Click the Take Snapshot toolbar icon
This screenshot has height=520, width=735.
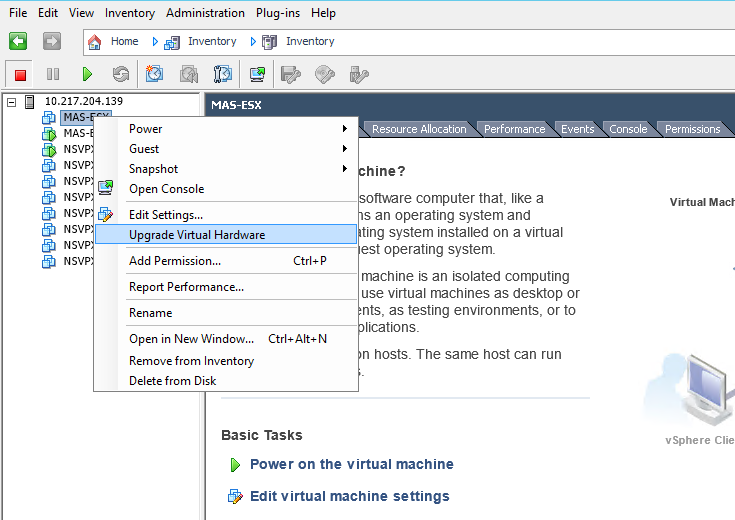pos(154,74)
